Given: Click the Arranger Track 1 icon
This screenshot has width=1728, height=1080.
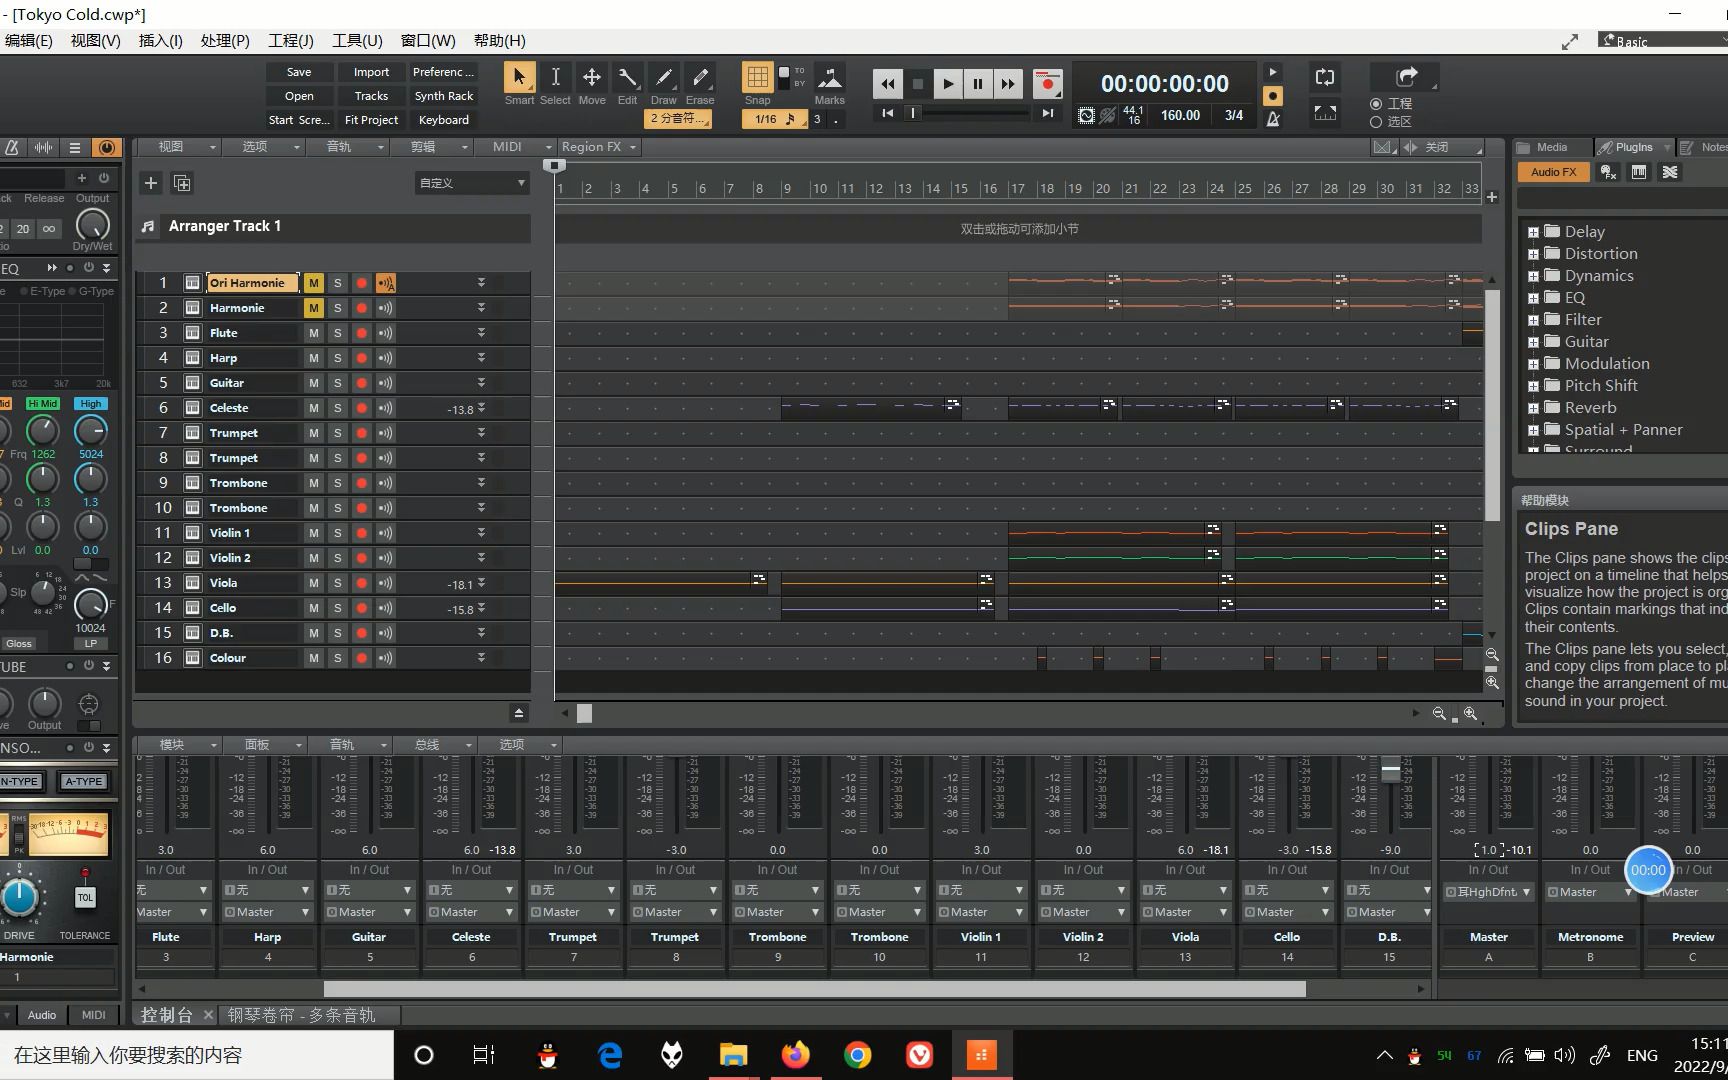Looking at the screenshot, I should point(148,227).
